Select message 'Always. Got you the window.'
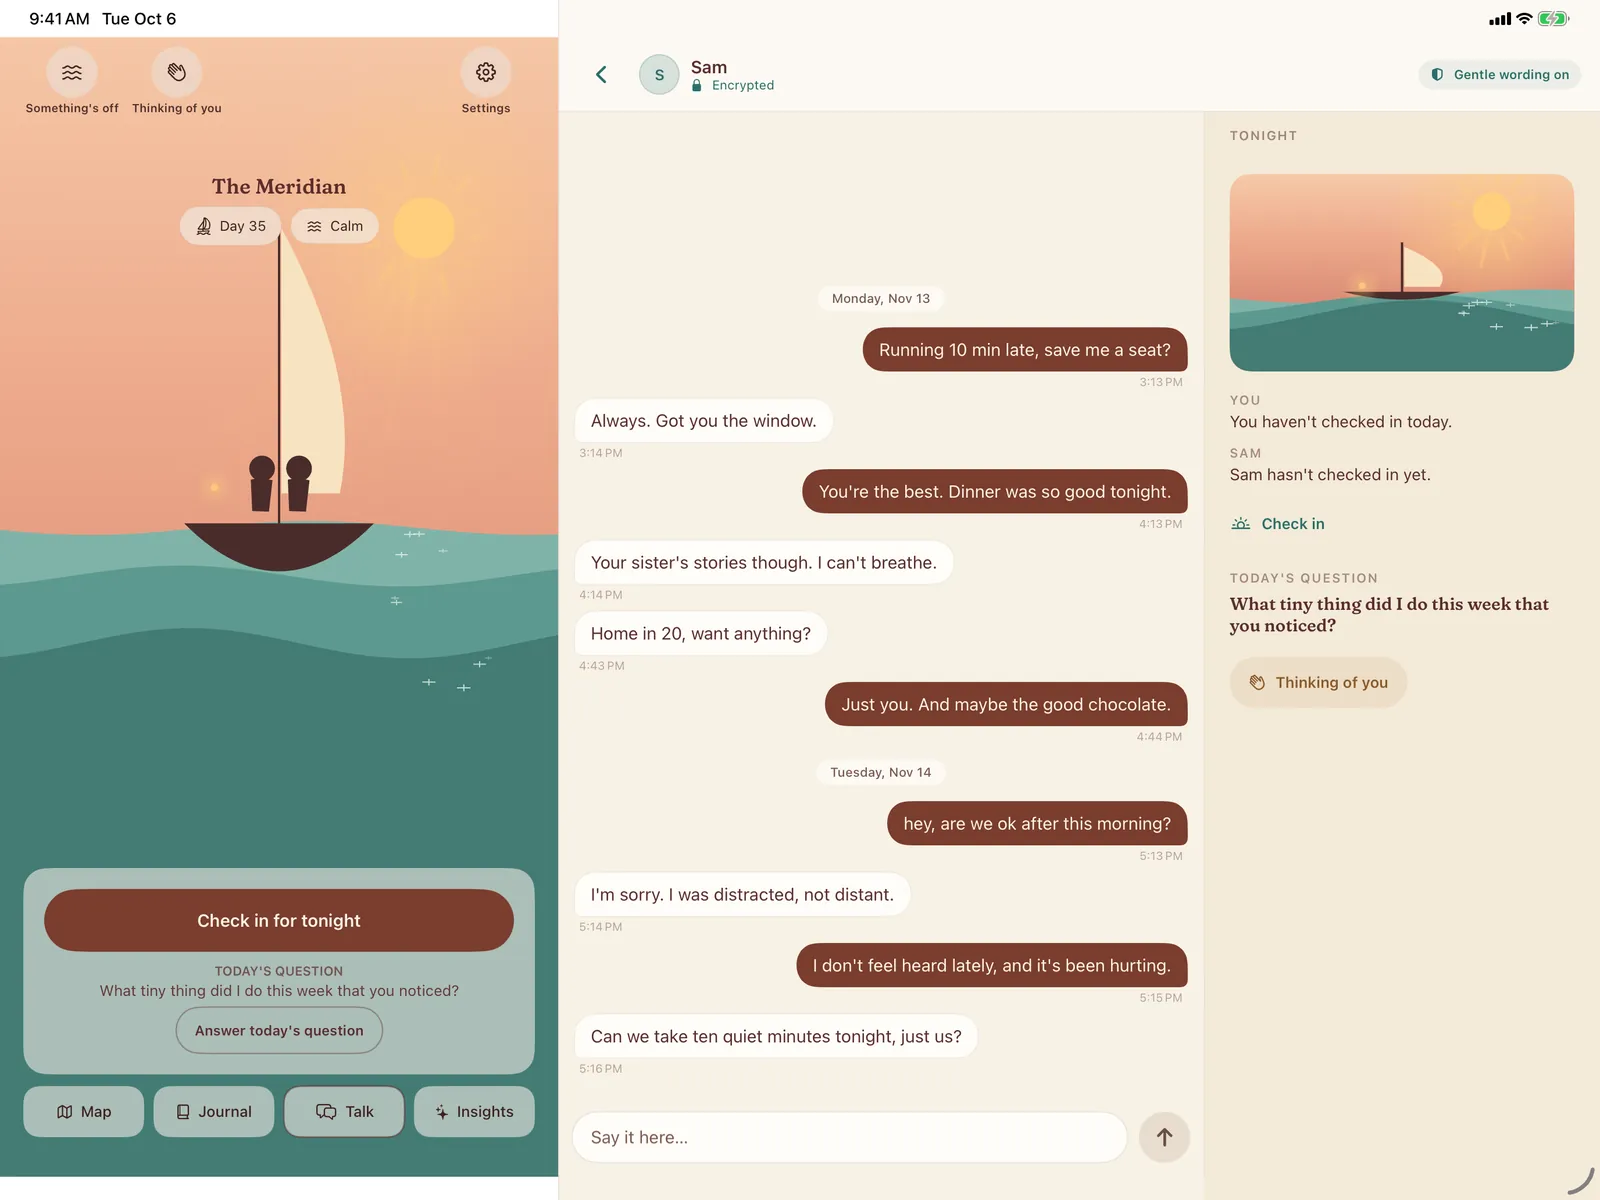The image size is (1600, 1200). point(704,421)
